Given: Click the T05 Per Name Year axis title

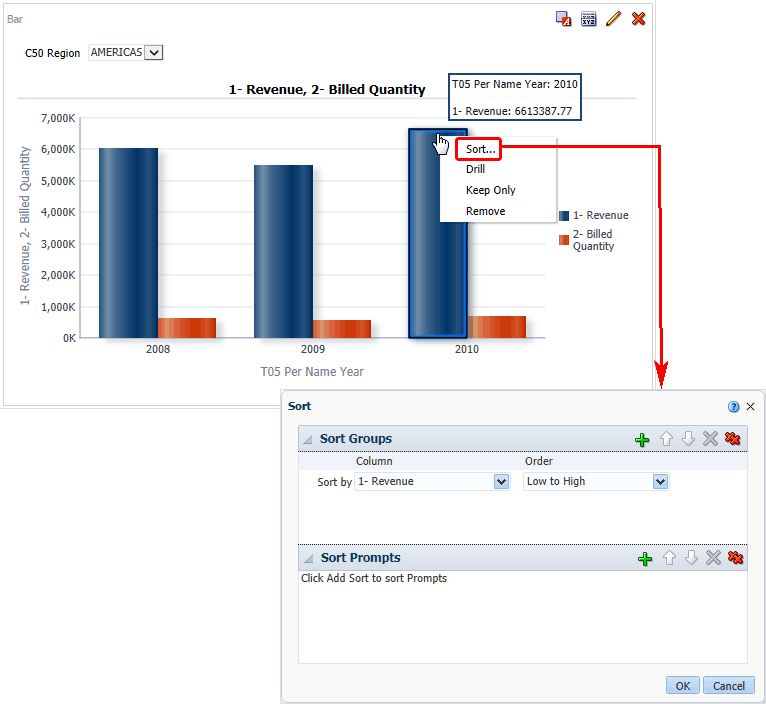Looking at the screenshot, I should click(x=312, y=372).
